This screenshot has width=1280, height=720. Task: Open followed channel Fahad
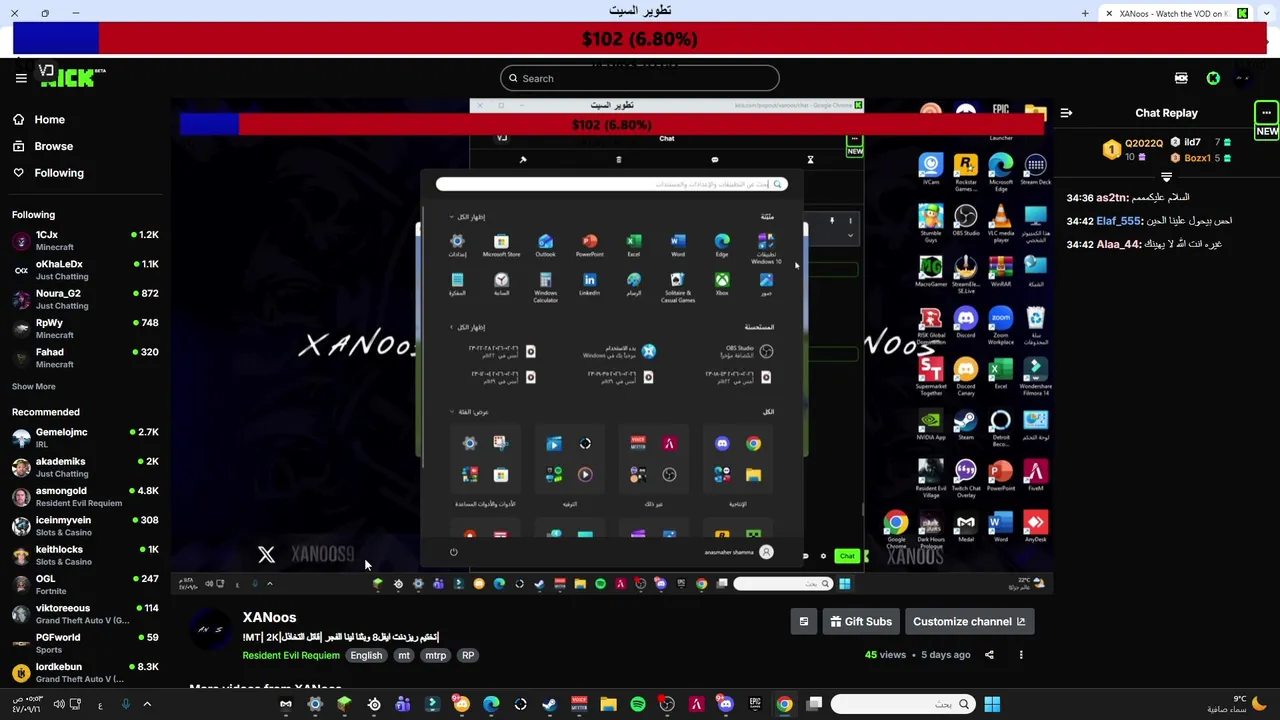85,358
